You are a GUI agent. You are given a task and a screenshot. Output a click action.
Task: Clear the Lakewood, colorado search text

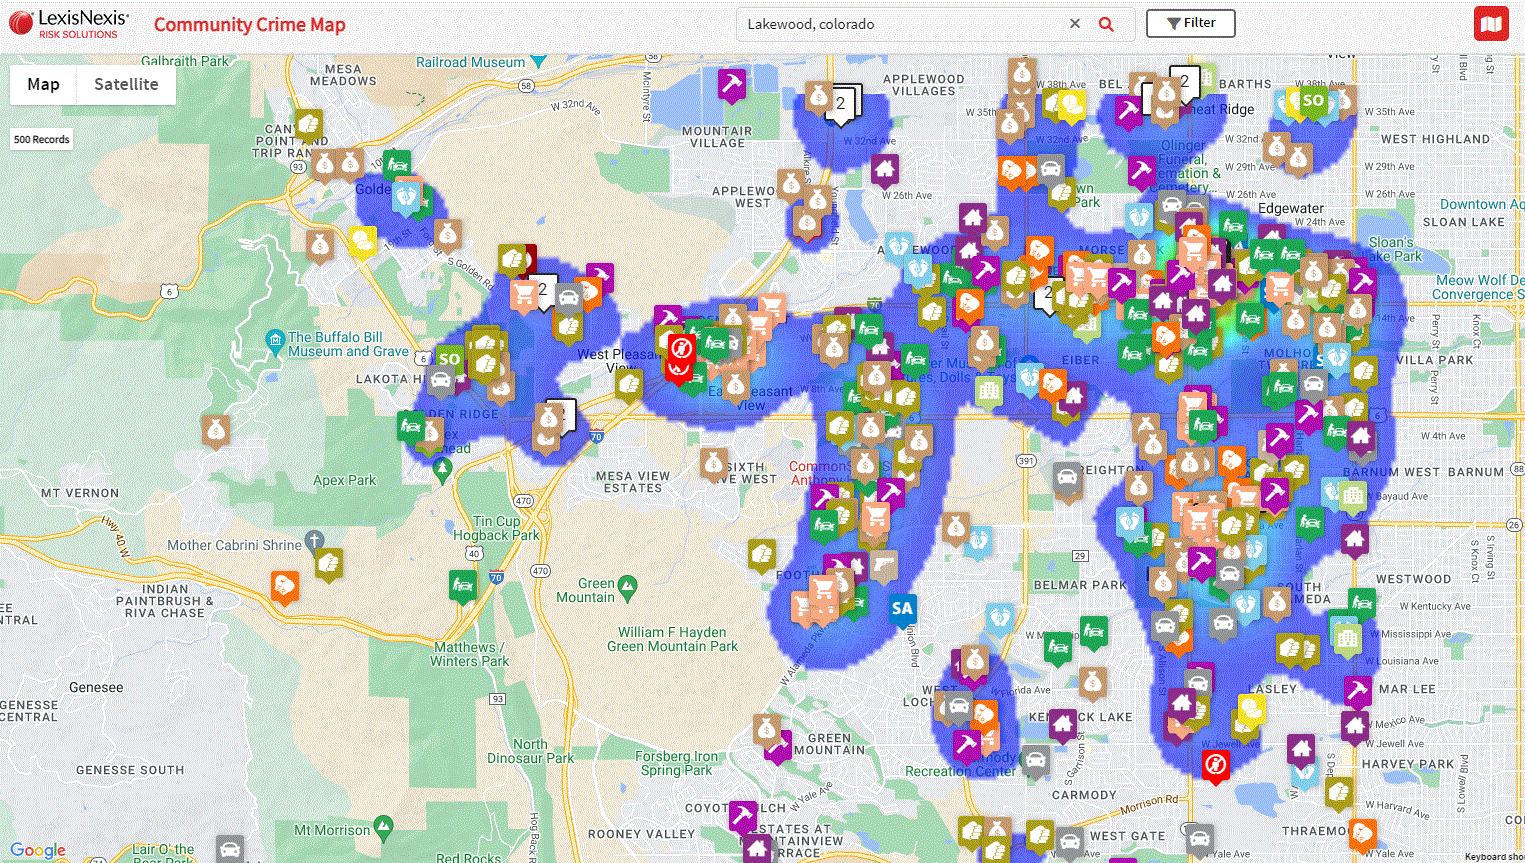(1075, 23)
